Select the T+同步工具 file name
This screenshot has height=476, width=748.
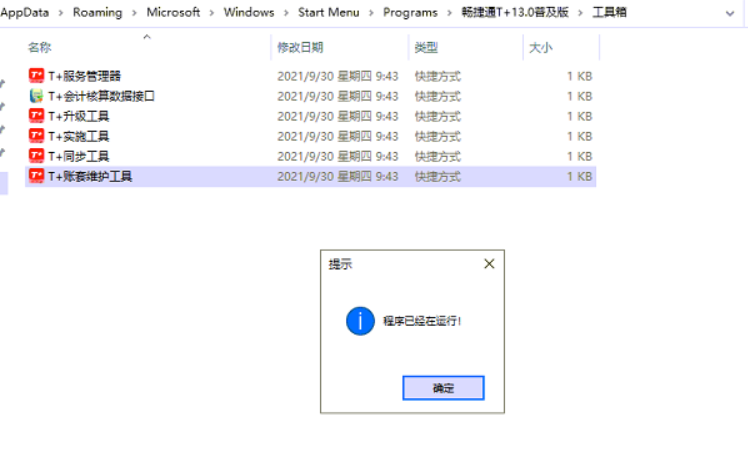[79, 156]
